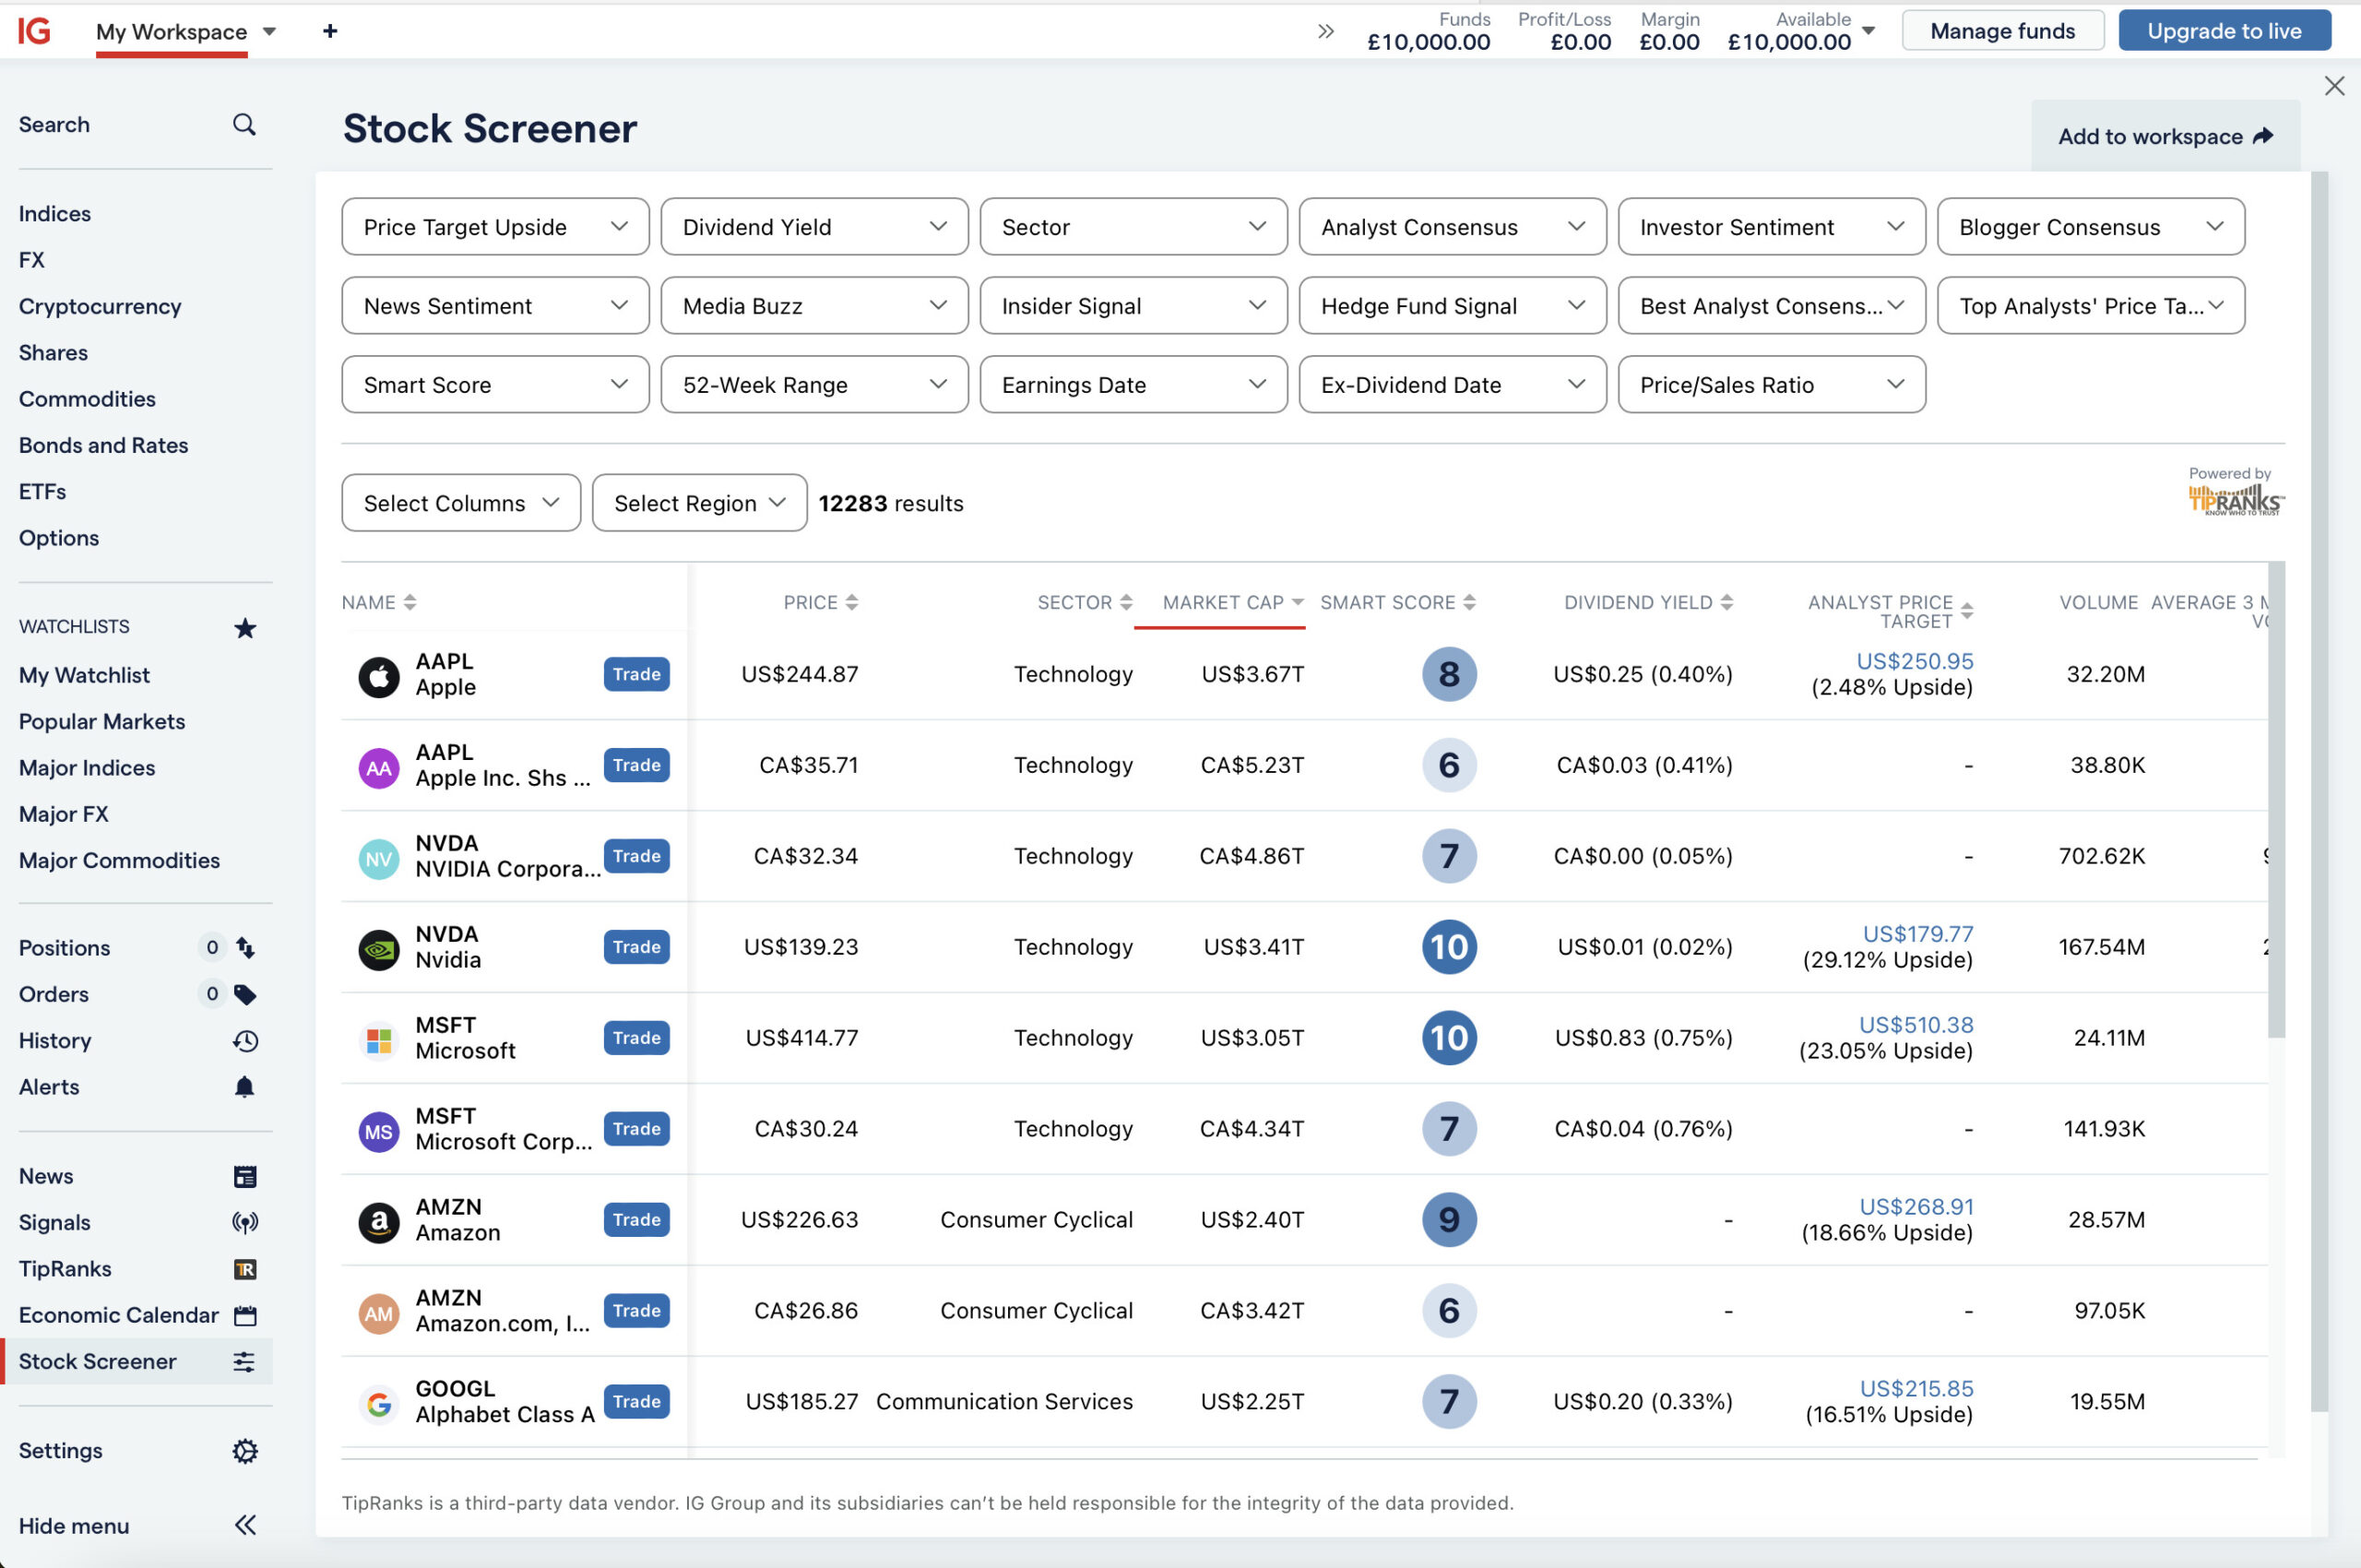Collapse sidebar with Hide menu chevrons
This screenshot has width=2361, height=1568.
[245, 1525]
